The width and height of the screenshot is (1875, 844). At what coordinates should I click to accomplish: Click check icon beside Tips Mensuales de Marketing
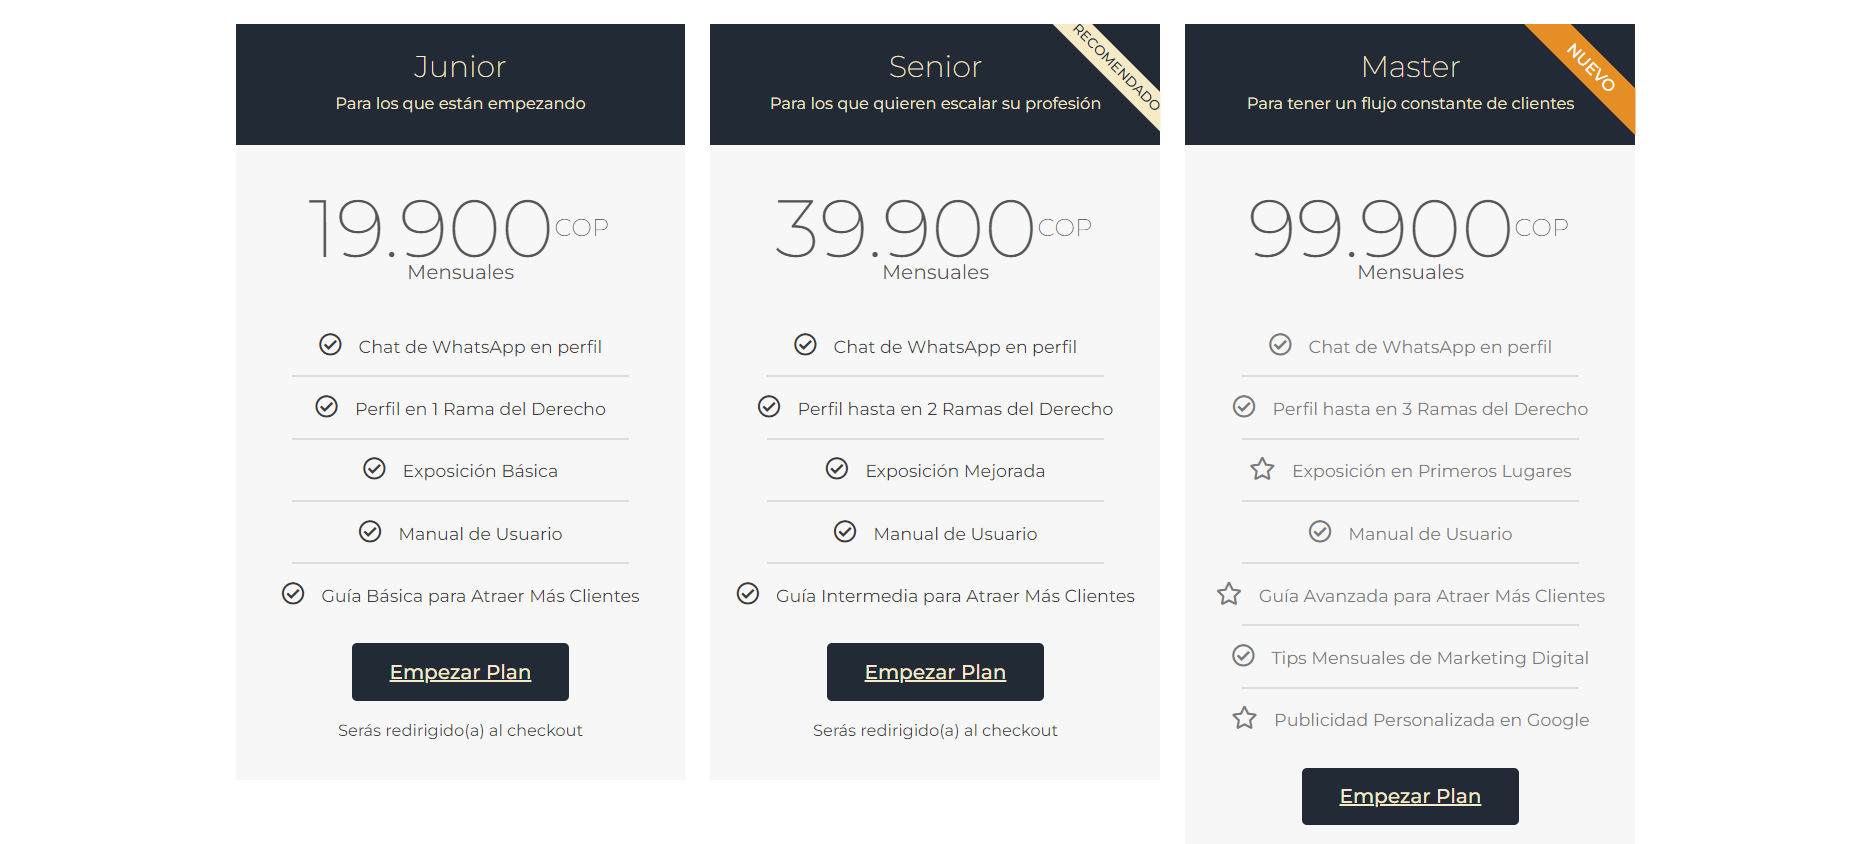(x=1243, y=656)
